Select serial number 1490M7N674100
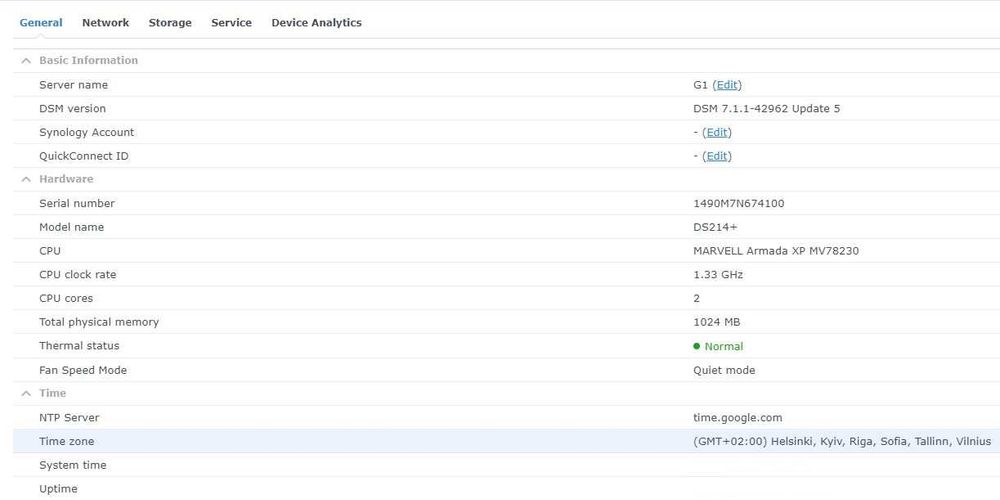The height and width of the screenshot is (500, 1000). pos(739,204)
